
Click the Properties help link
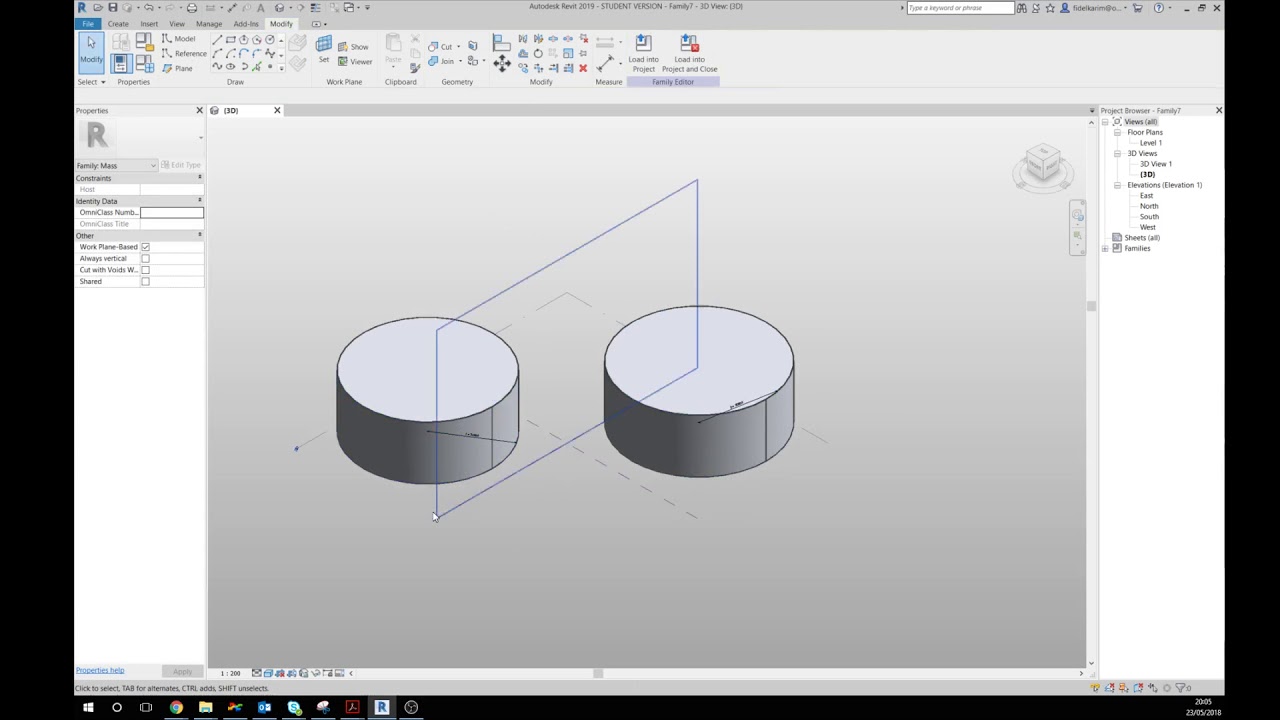100,671
